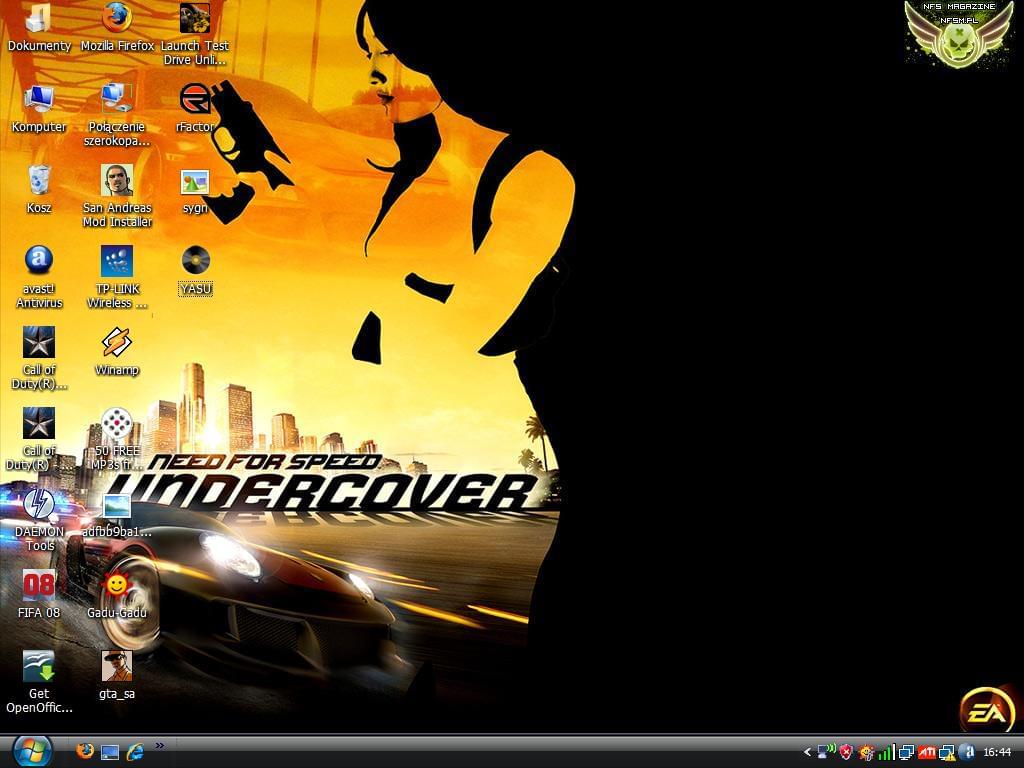Screen dimensions: 1024x768
Task: Select the FIFA 08 desktop icon
Action: (39, 585)
